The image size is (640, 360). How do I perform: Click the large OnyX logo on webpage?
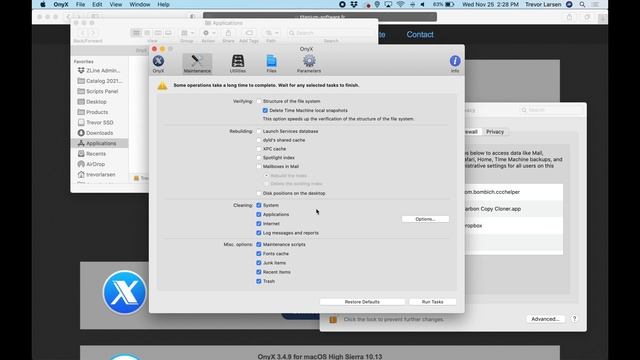124,292
